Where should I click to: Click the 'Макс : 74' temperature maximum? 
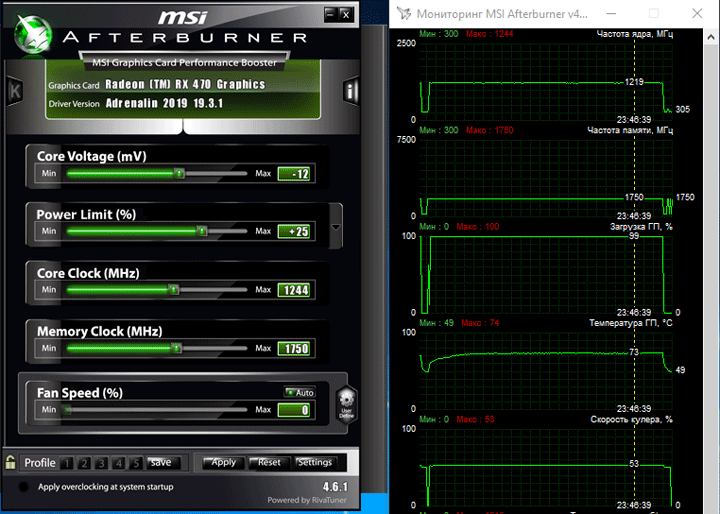pos(480,323)
